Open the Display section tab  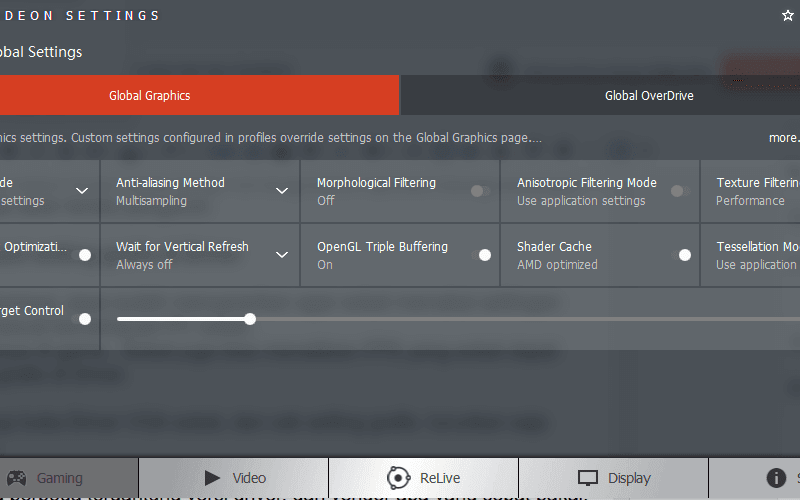(613, 478)
